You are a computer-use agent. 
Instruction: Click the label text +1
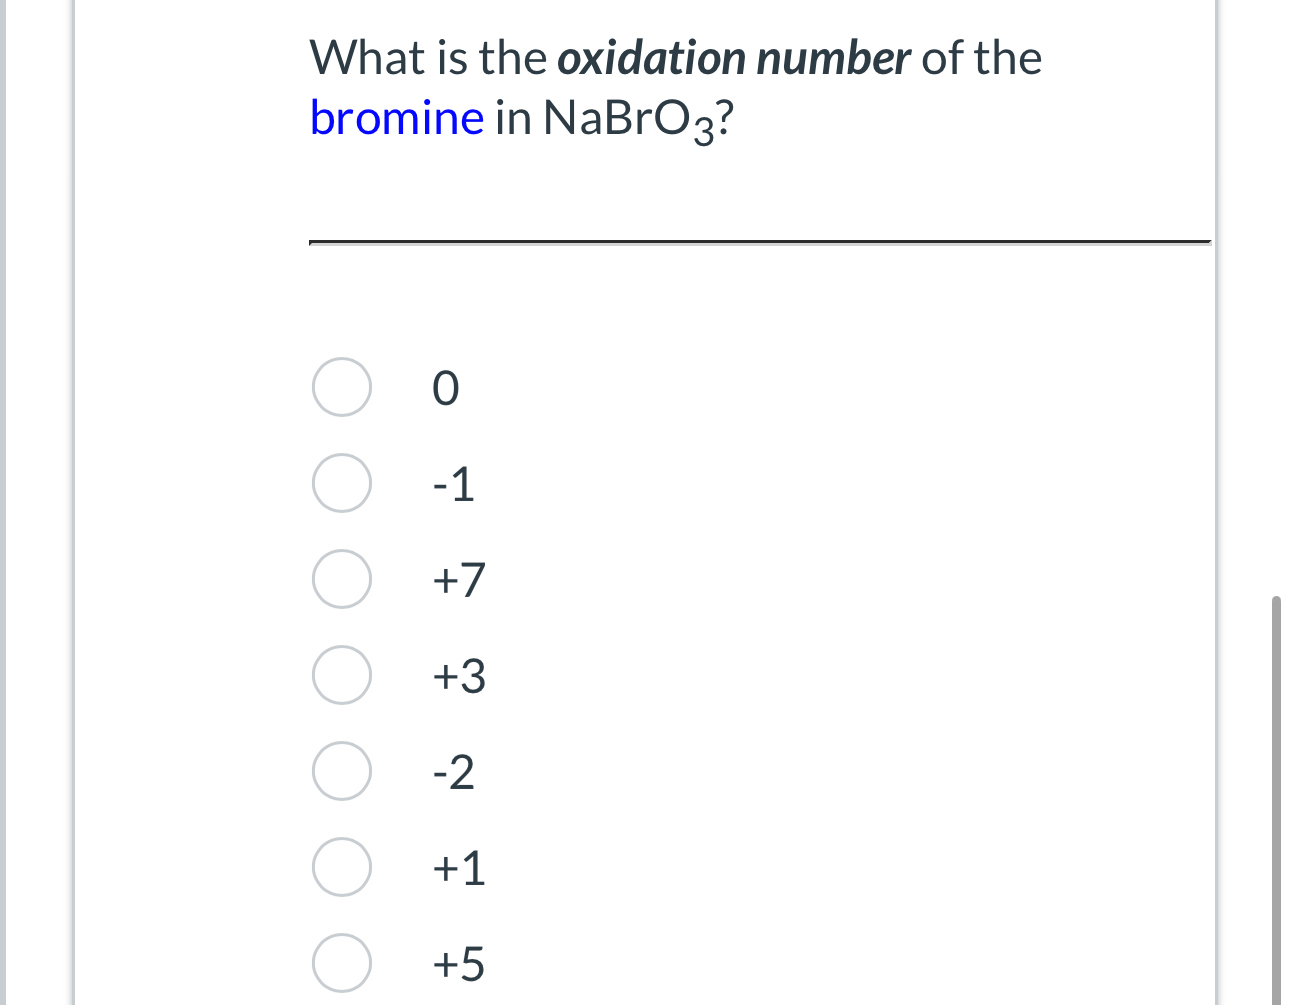457,868
